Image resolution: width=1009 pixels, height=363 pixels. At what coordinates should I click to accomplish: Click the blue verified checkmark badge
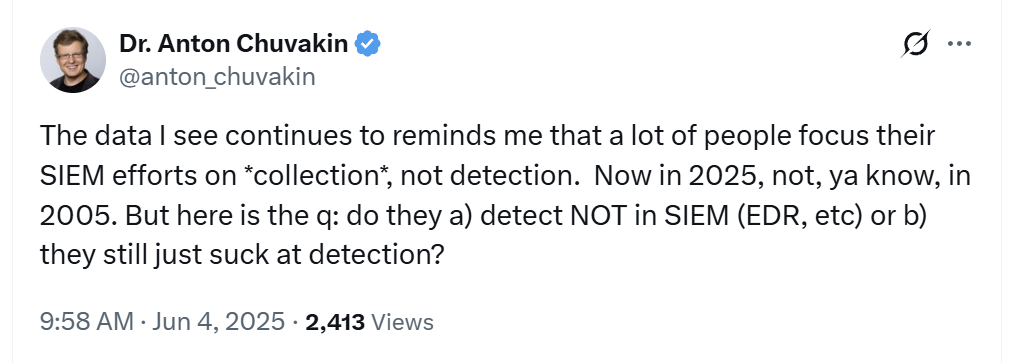coord(368,44)
